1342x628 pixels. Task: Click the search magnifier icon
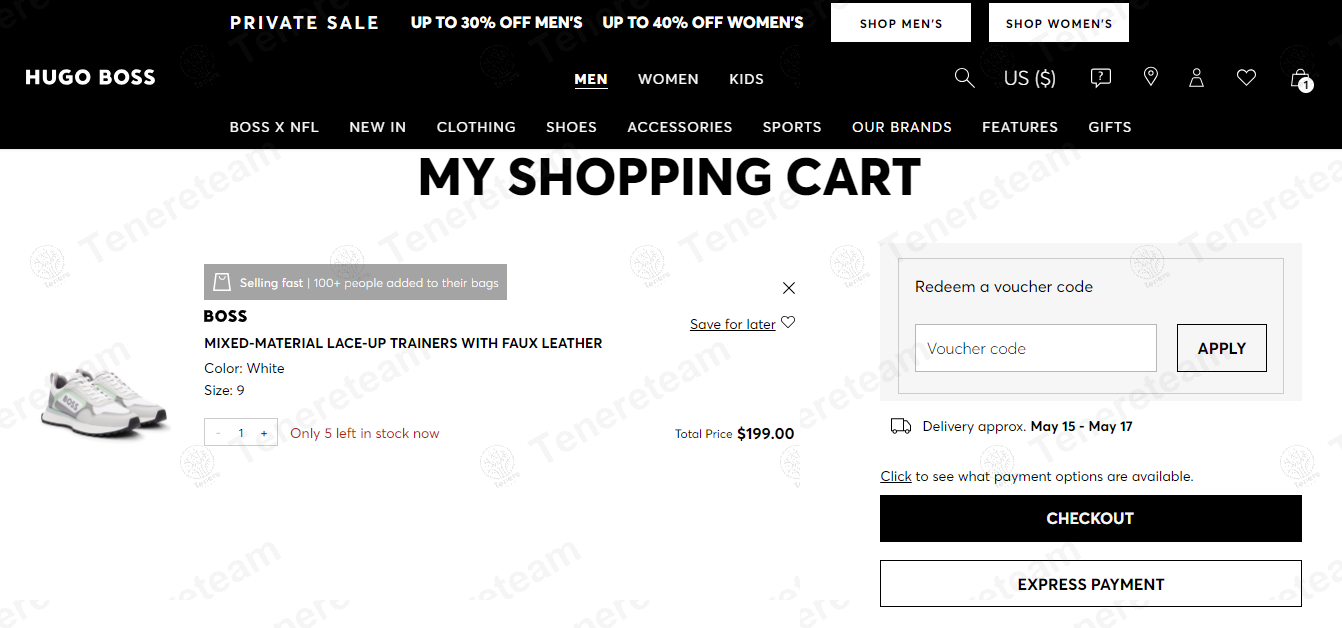pyautogui.click(x=964, y=78)
